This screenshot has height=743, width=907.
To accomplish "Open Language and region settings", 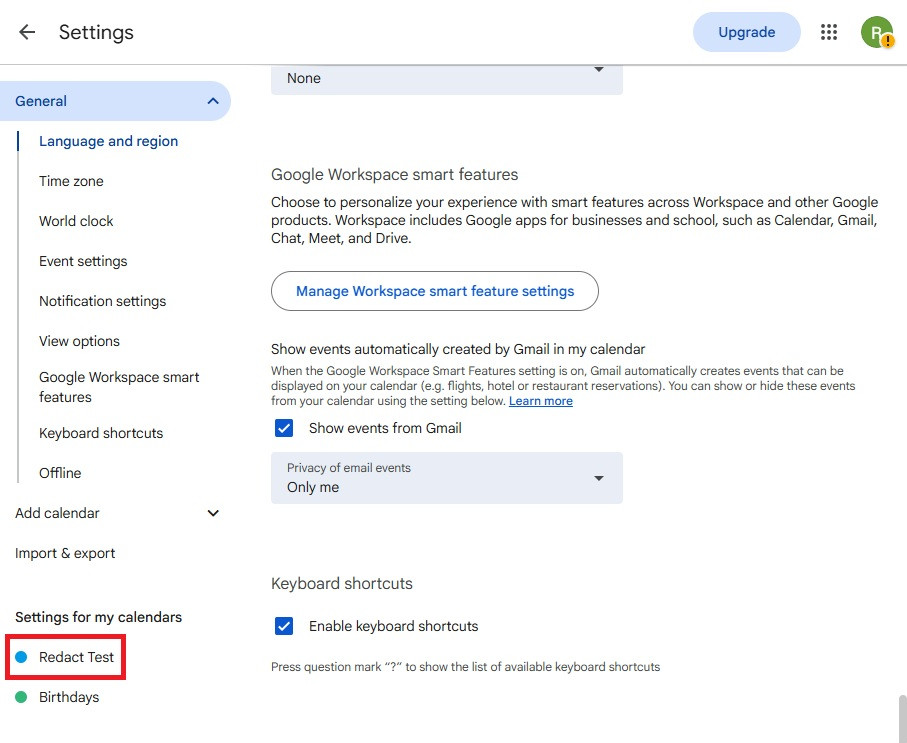I will pyautogui.click(x=108, y=141).
